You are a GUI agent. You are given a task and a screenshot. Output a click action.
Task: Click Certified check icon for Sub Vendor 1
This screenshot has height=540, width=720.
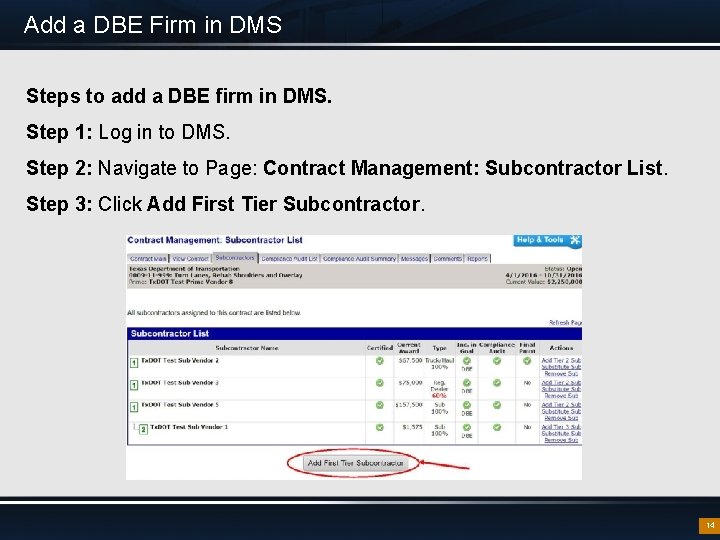click(x=380, y=427)
